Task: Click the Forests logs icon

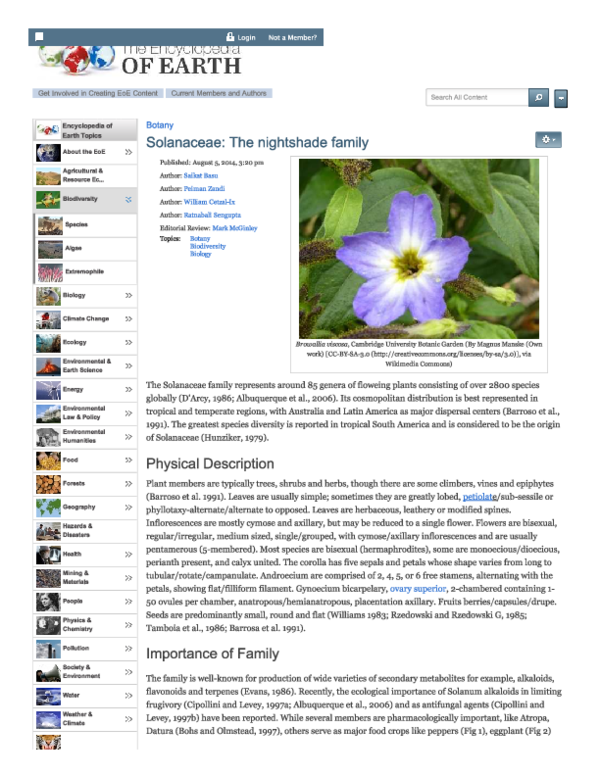Action: (x=48, y=484)
